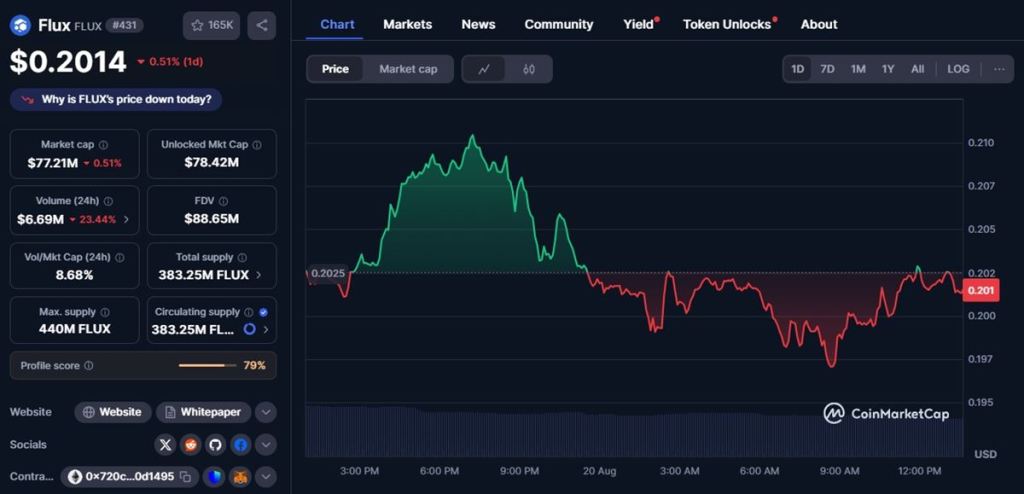Click the red 0.201 current price tag

tap(981, 290)
